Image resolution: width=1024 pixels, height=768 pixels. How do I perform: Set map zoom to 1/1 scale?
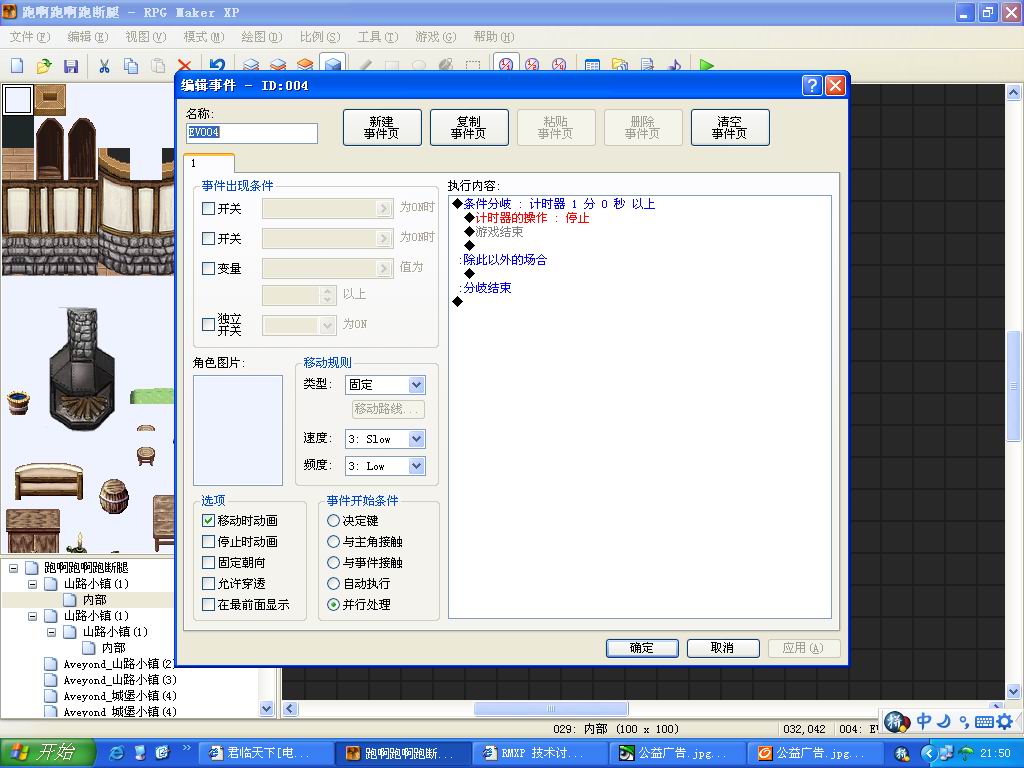(506, 64)
